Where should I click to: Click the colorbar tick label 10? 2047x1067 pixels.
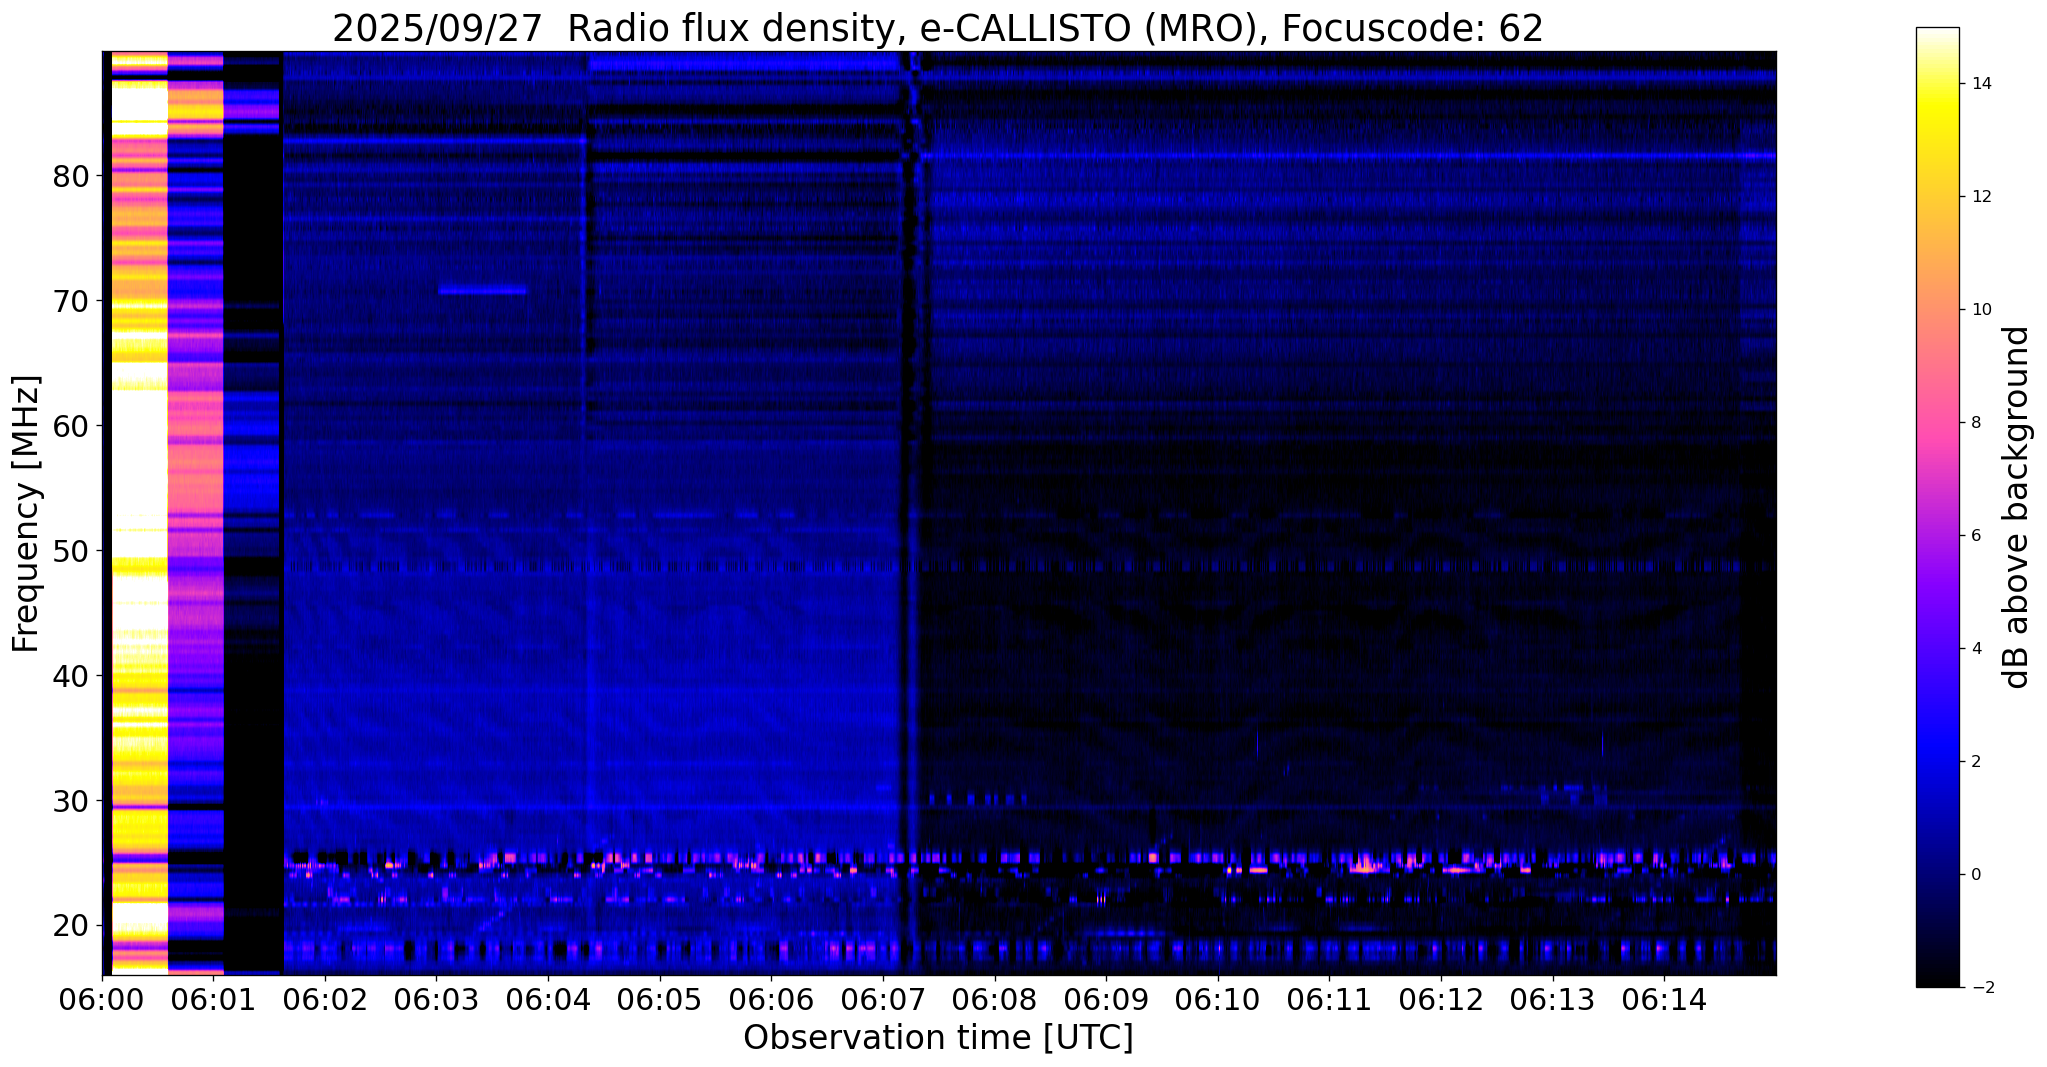click(x=1980, y=310)
